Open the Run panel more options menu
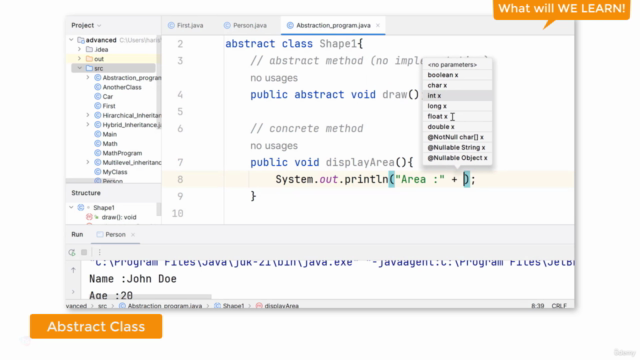This screenshot has height=360, width=640. [x=100, y=252]
